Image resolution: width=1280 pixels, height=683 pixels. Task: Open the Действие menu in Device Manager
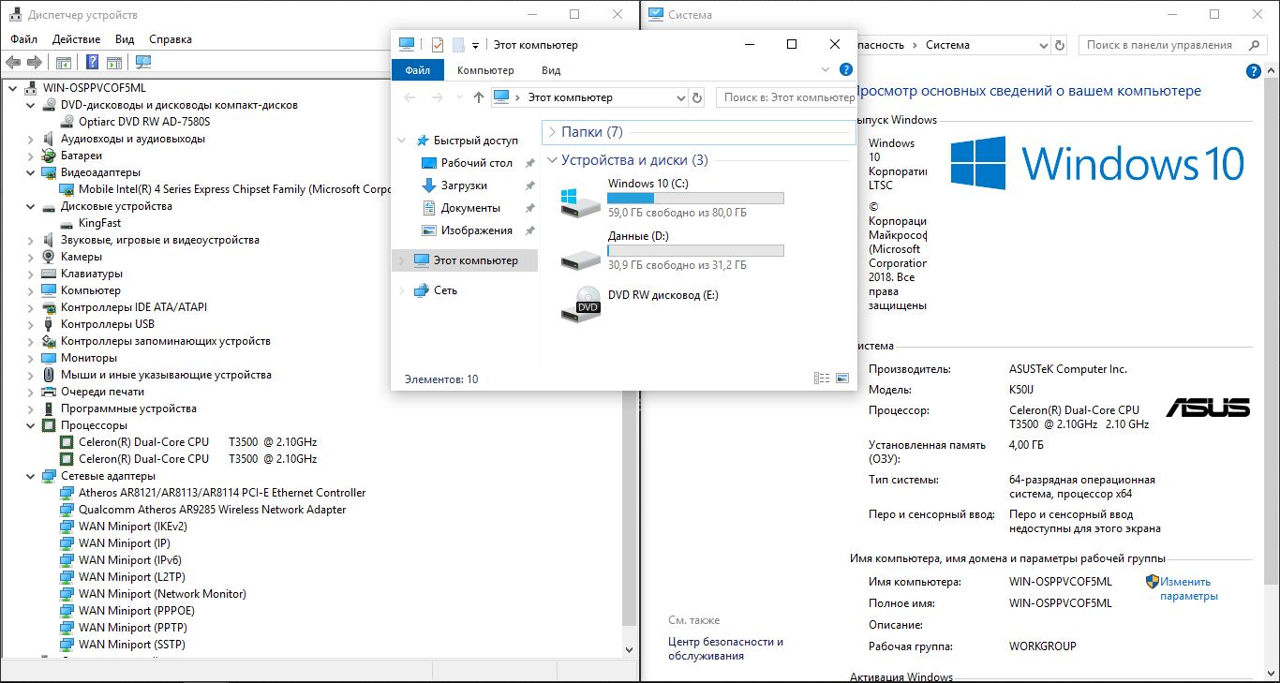[76, 39]
